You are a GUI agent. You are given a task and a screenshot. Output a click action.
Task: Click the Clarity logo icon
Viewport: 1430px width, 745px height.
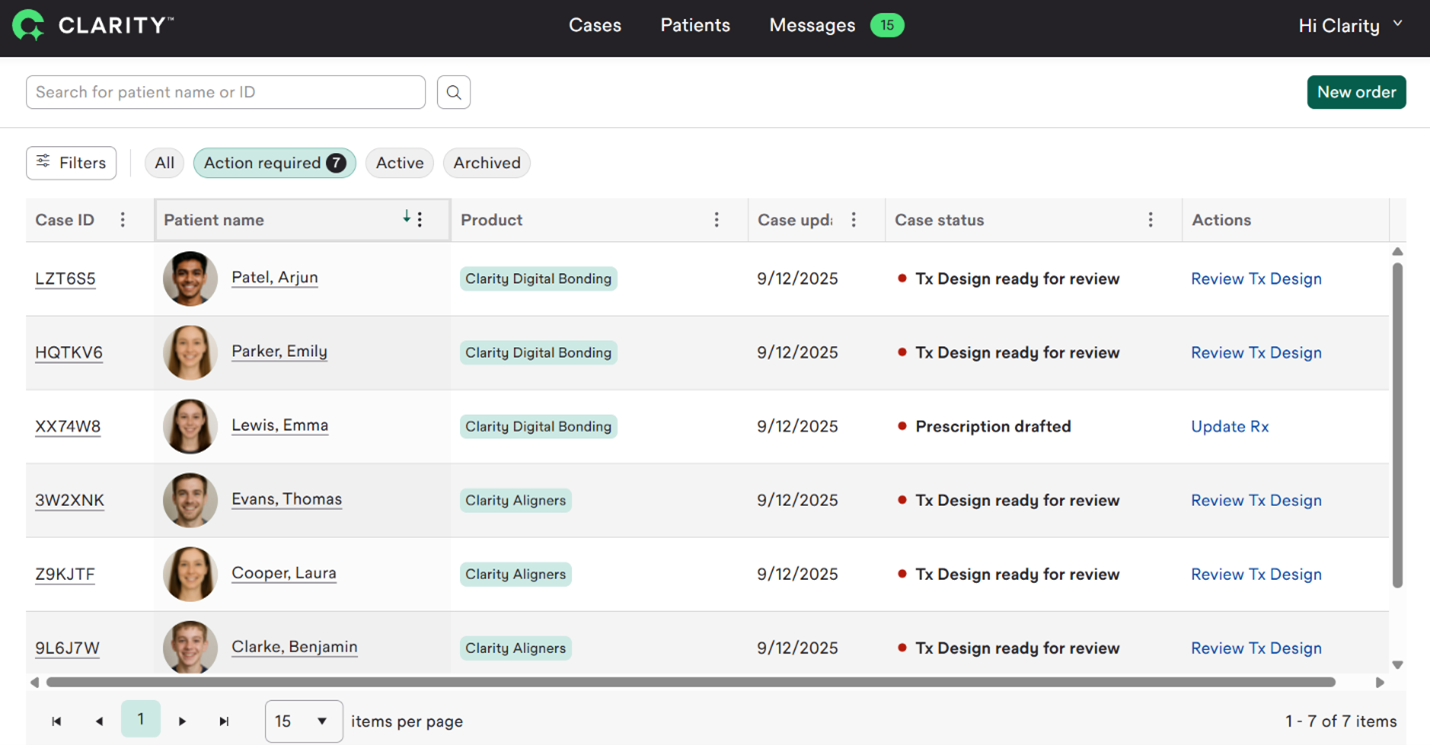click(28, 25)
